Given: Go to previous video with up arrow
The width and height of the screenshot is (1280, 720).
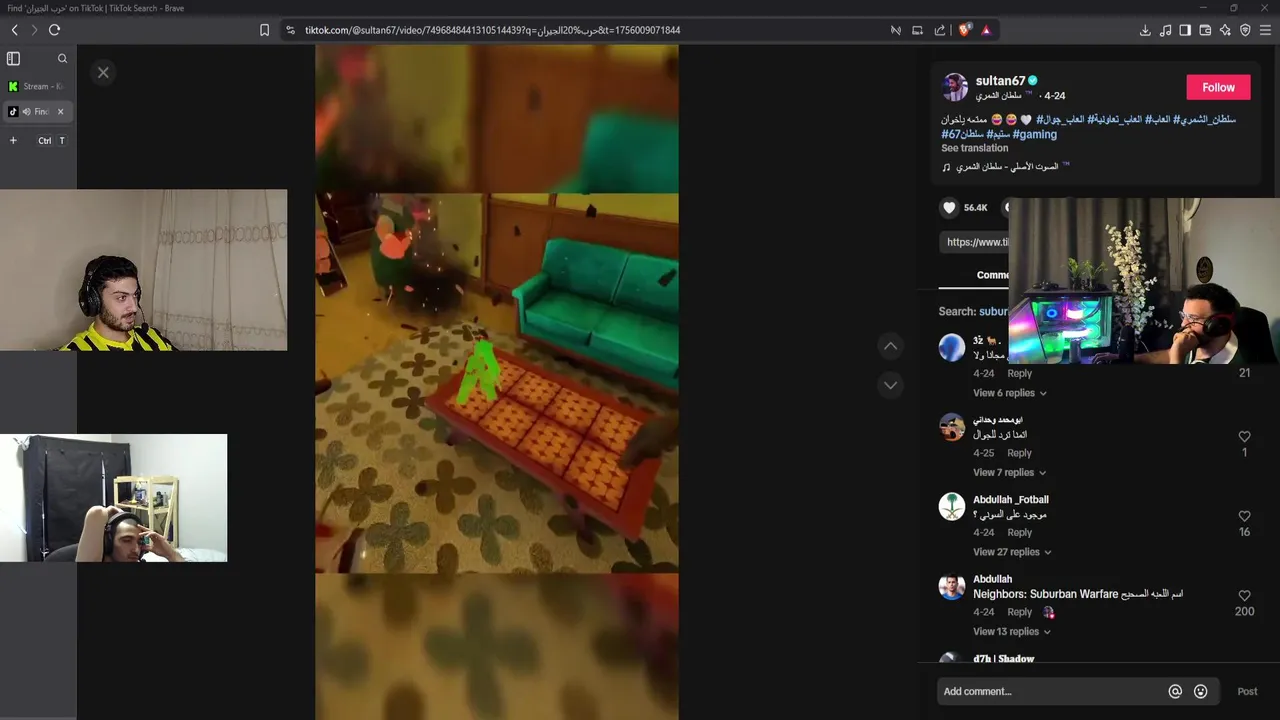Looking at the screenshot, I should (890, 346).
